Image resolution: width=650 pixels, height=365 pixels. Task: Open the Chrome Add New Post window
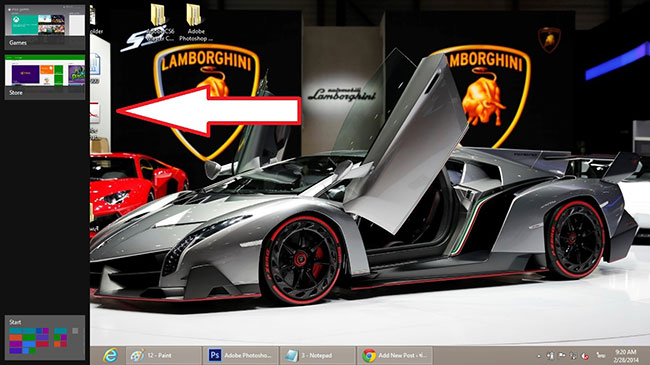coord(395,355)
